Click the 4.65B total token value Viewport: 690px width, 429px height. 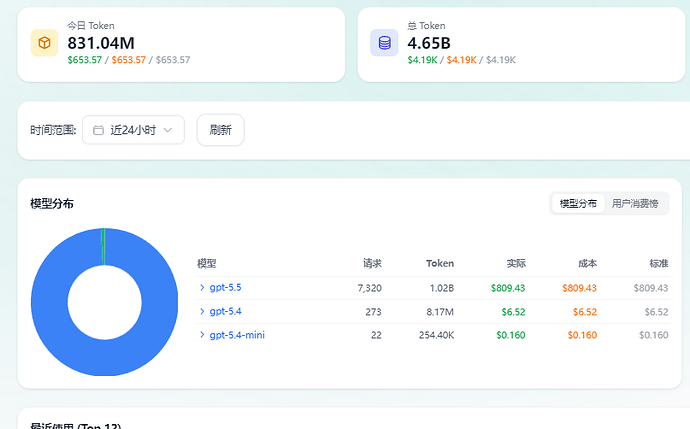[429, 43]
